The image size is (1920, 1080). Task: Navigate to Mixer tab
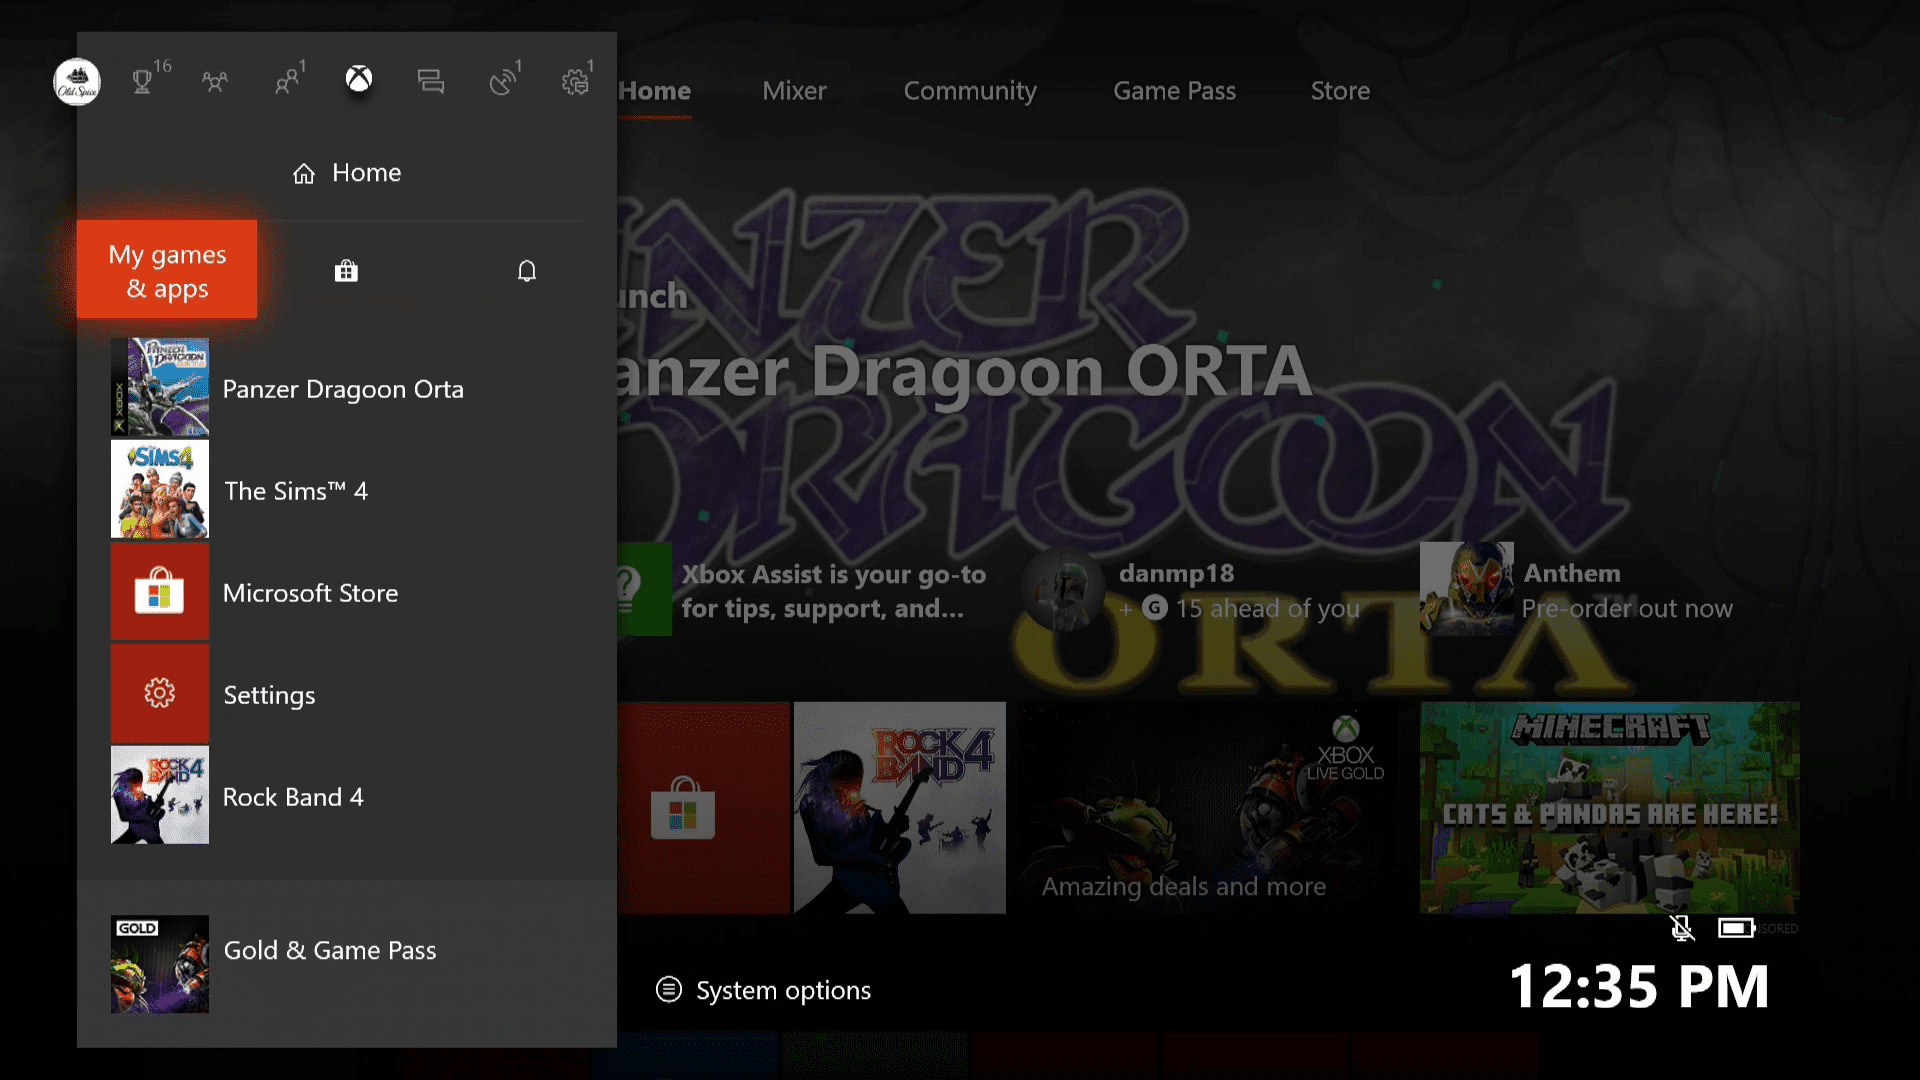[795, 90]
